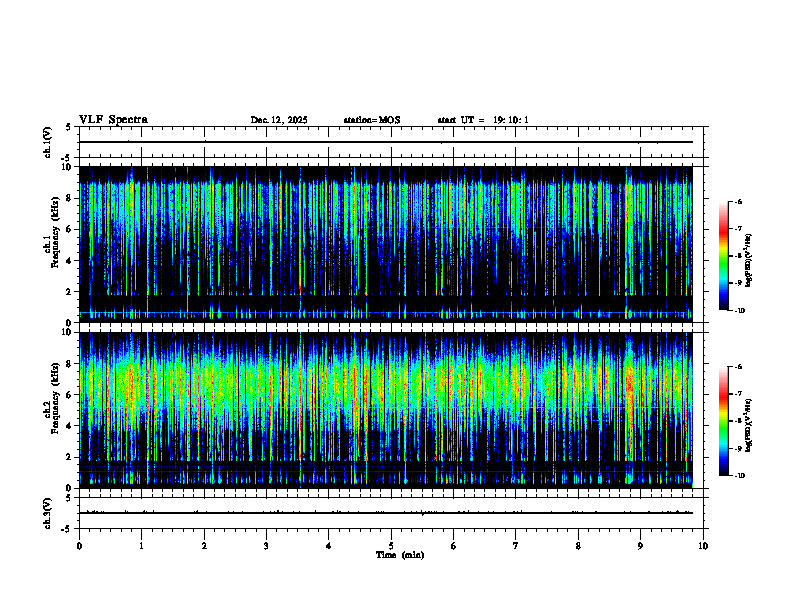792x612 pixels.
Task: Click the ch.2 frequency axis "2" tick label
Action: (x=69, y=457)
